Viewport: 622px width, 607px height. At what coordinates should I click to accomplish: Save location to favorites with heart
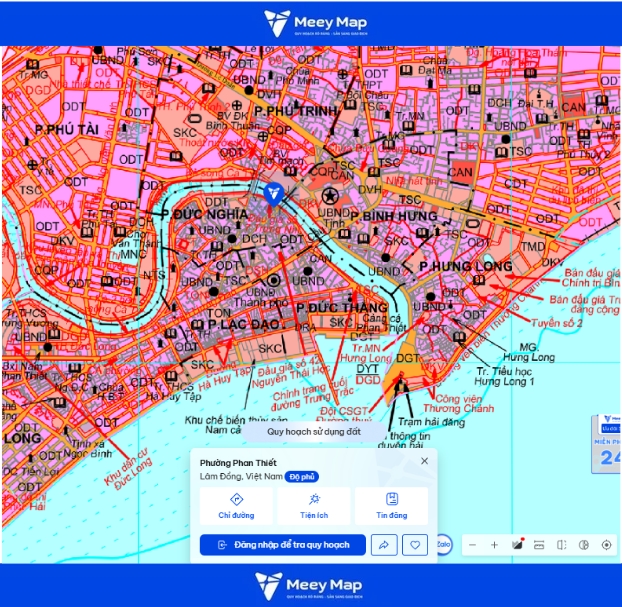click(415, 545)
